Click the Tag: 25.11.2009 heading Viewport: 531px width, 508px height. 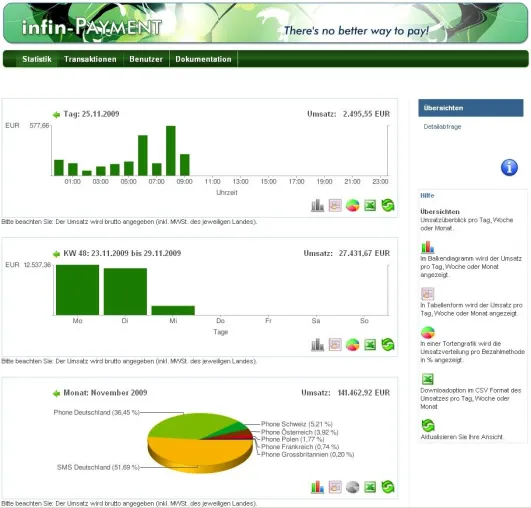[x=91, y=114]
